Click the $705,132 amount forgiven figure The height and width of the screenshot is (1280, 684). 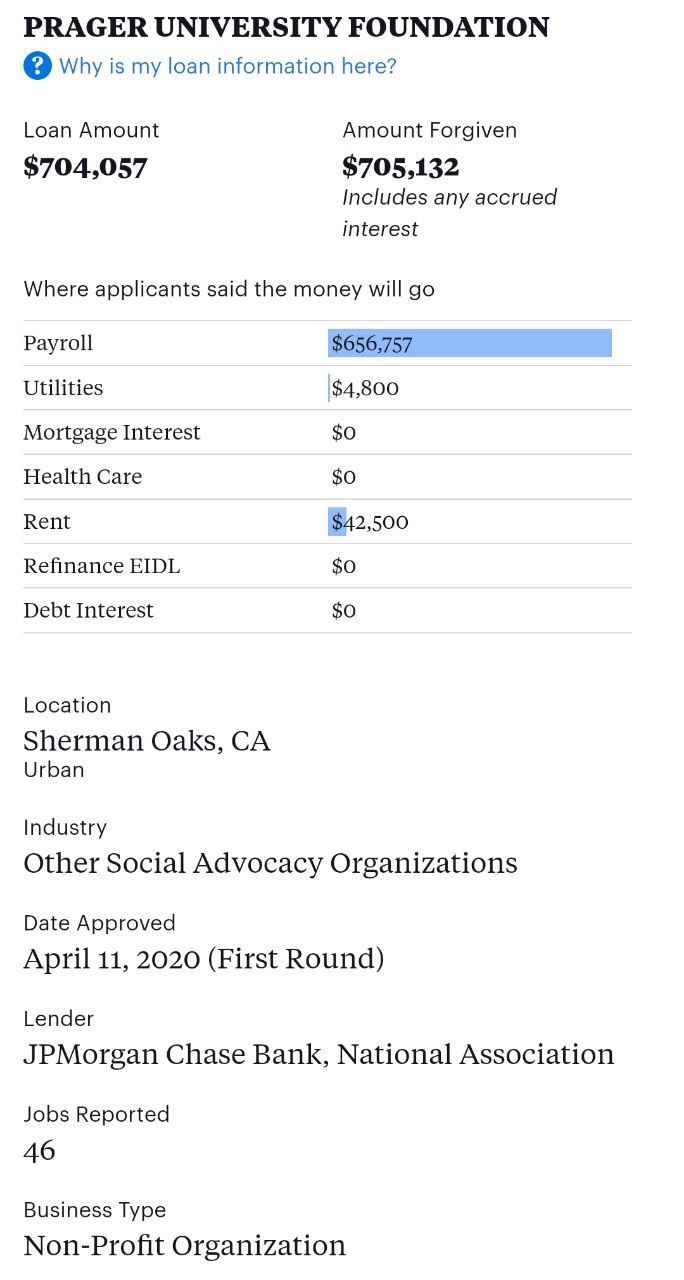tap(400, 167)
